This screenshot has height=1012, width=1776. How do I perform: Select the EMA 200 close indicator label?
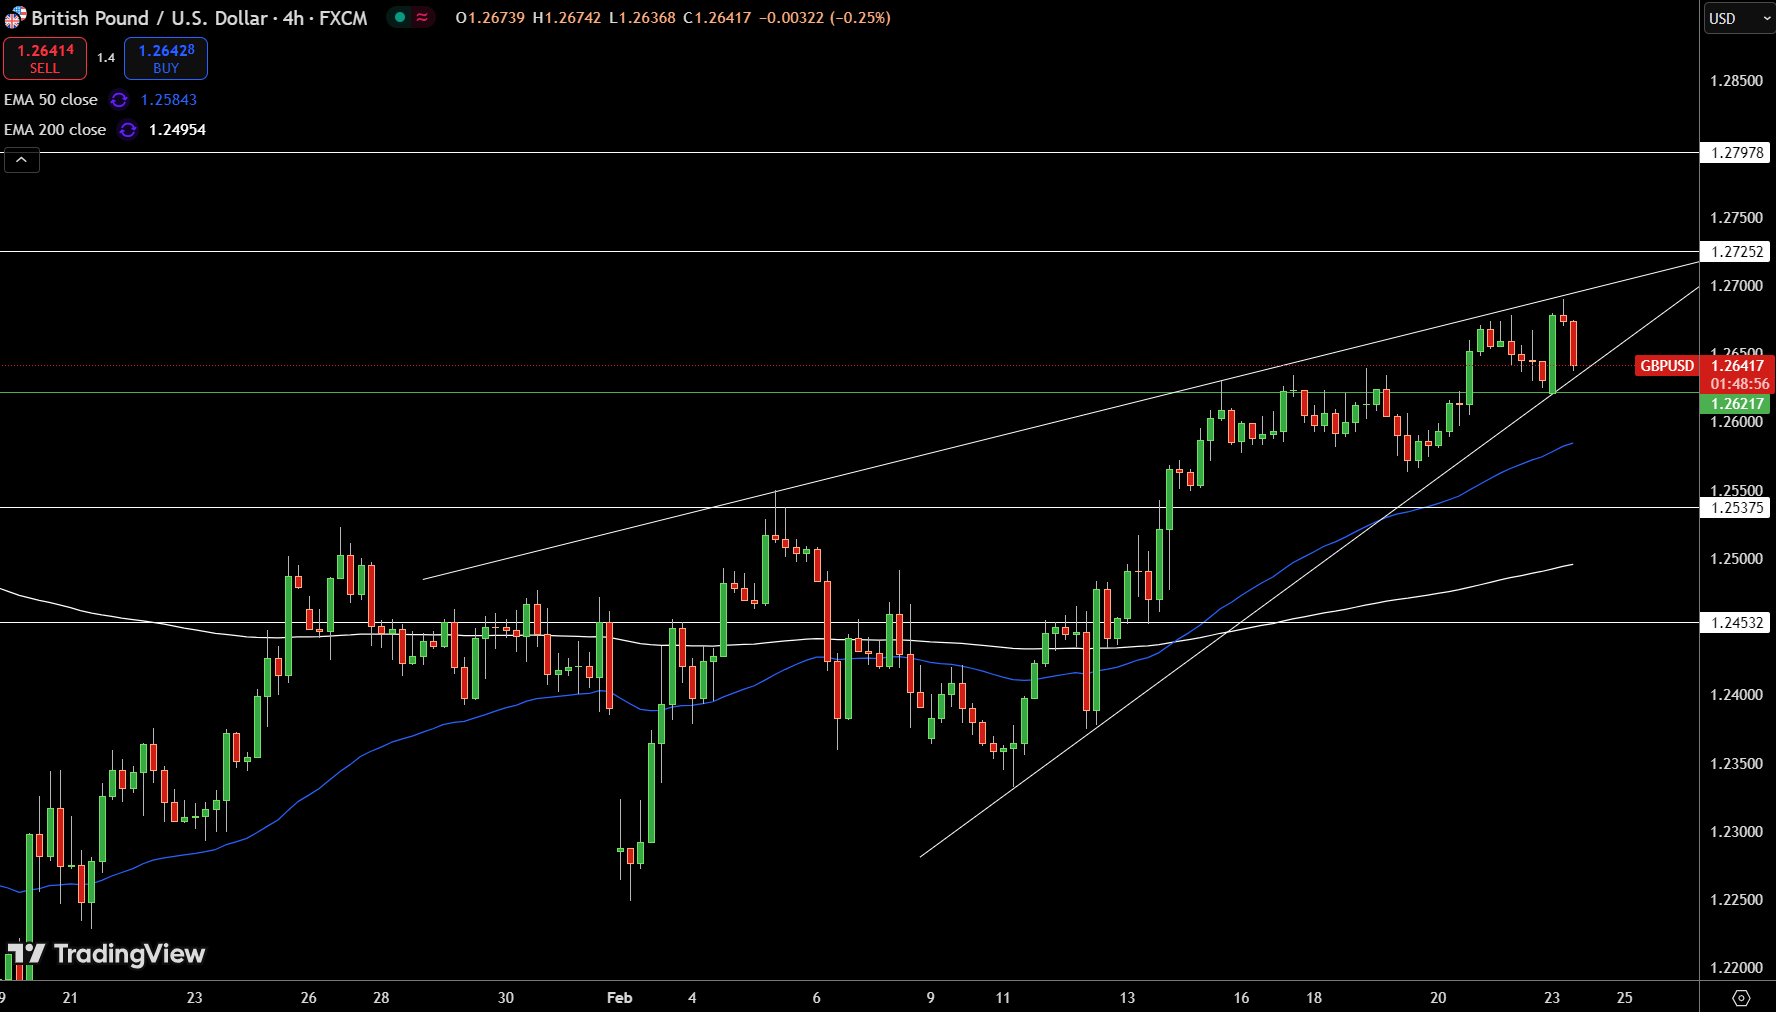55,130
